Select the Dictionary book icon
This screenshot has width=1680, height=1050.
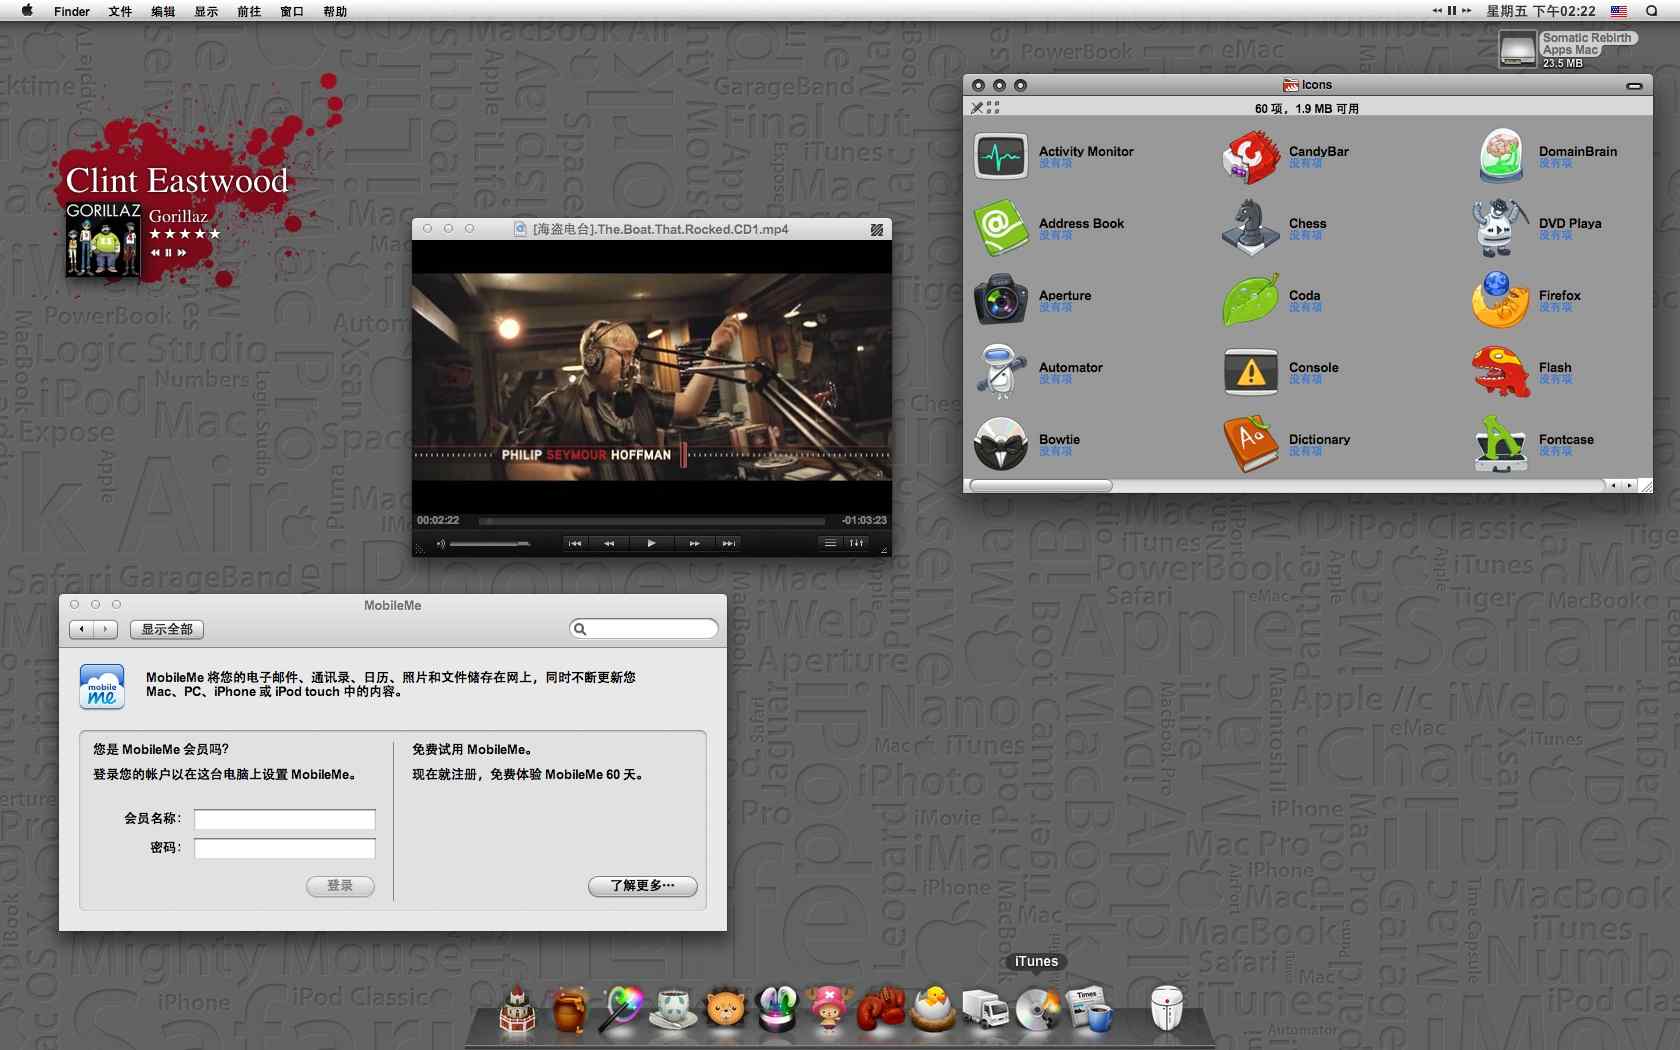point(1251,445)
